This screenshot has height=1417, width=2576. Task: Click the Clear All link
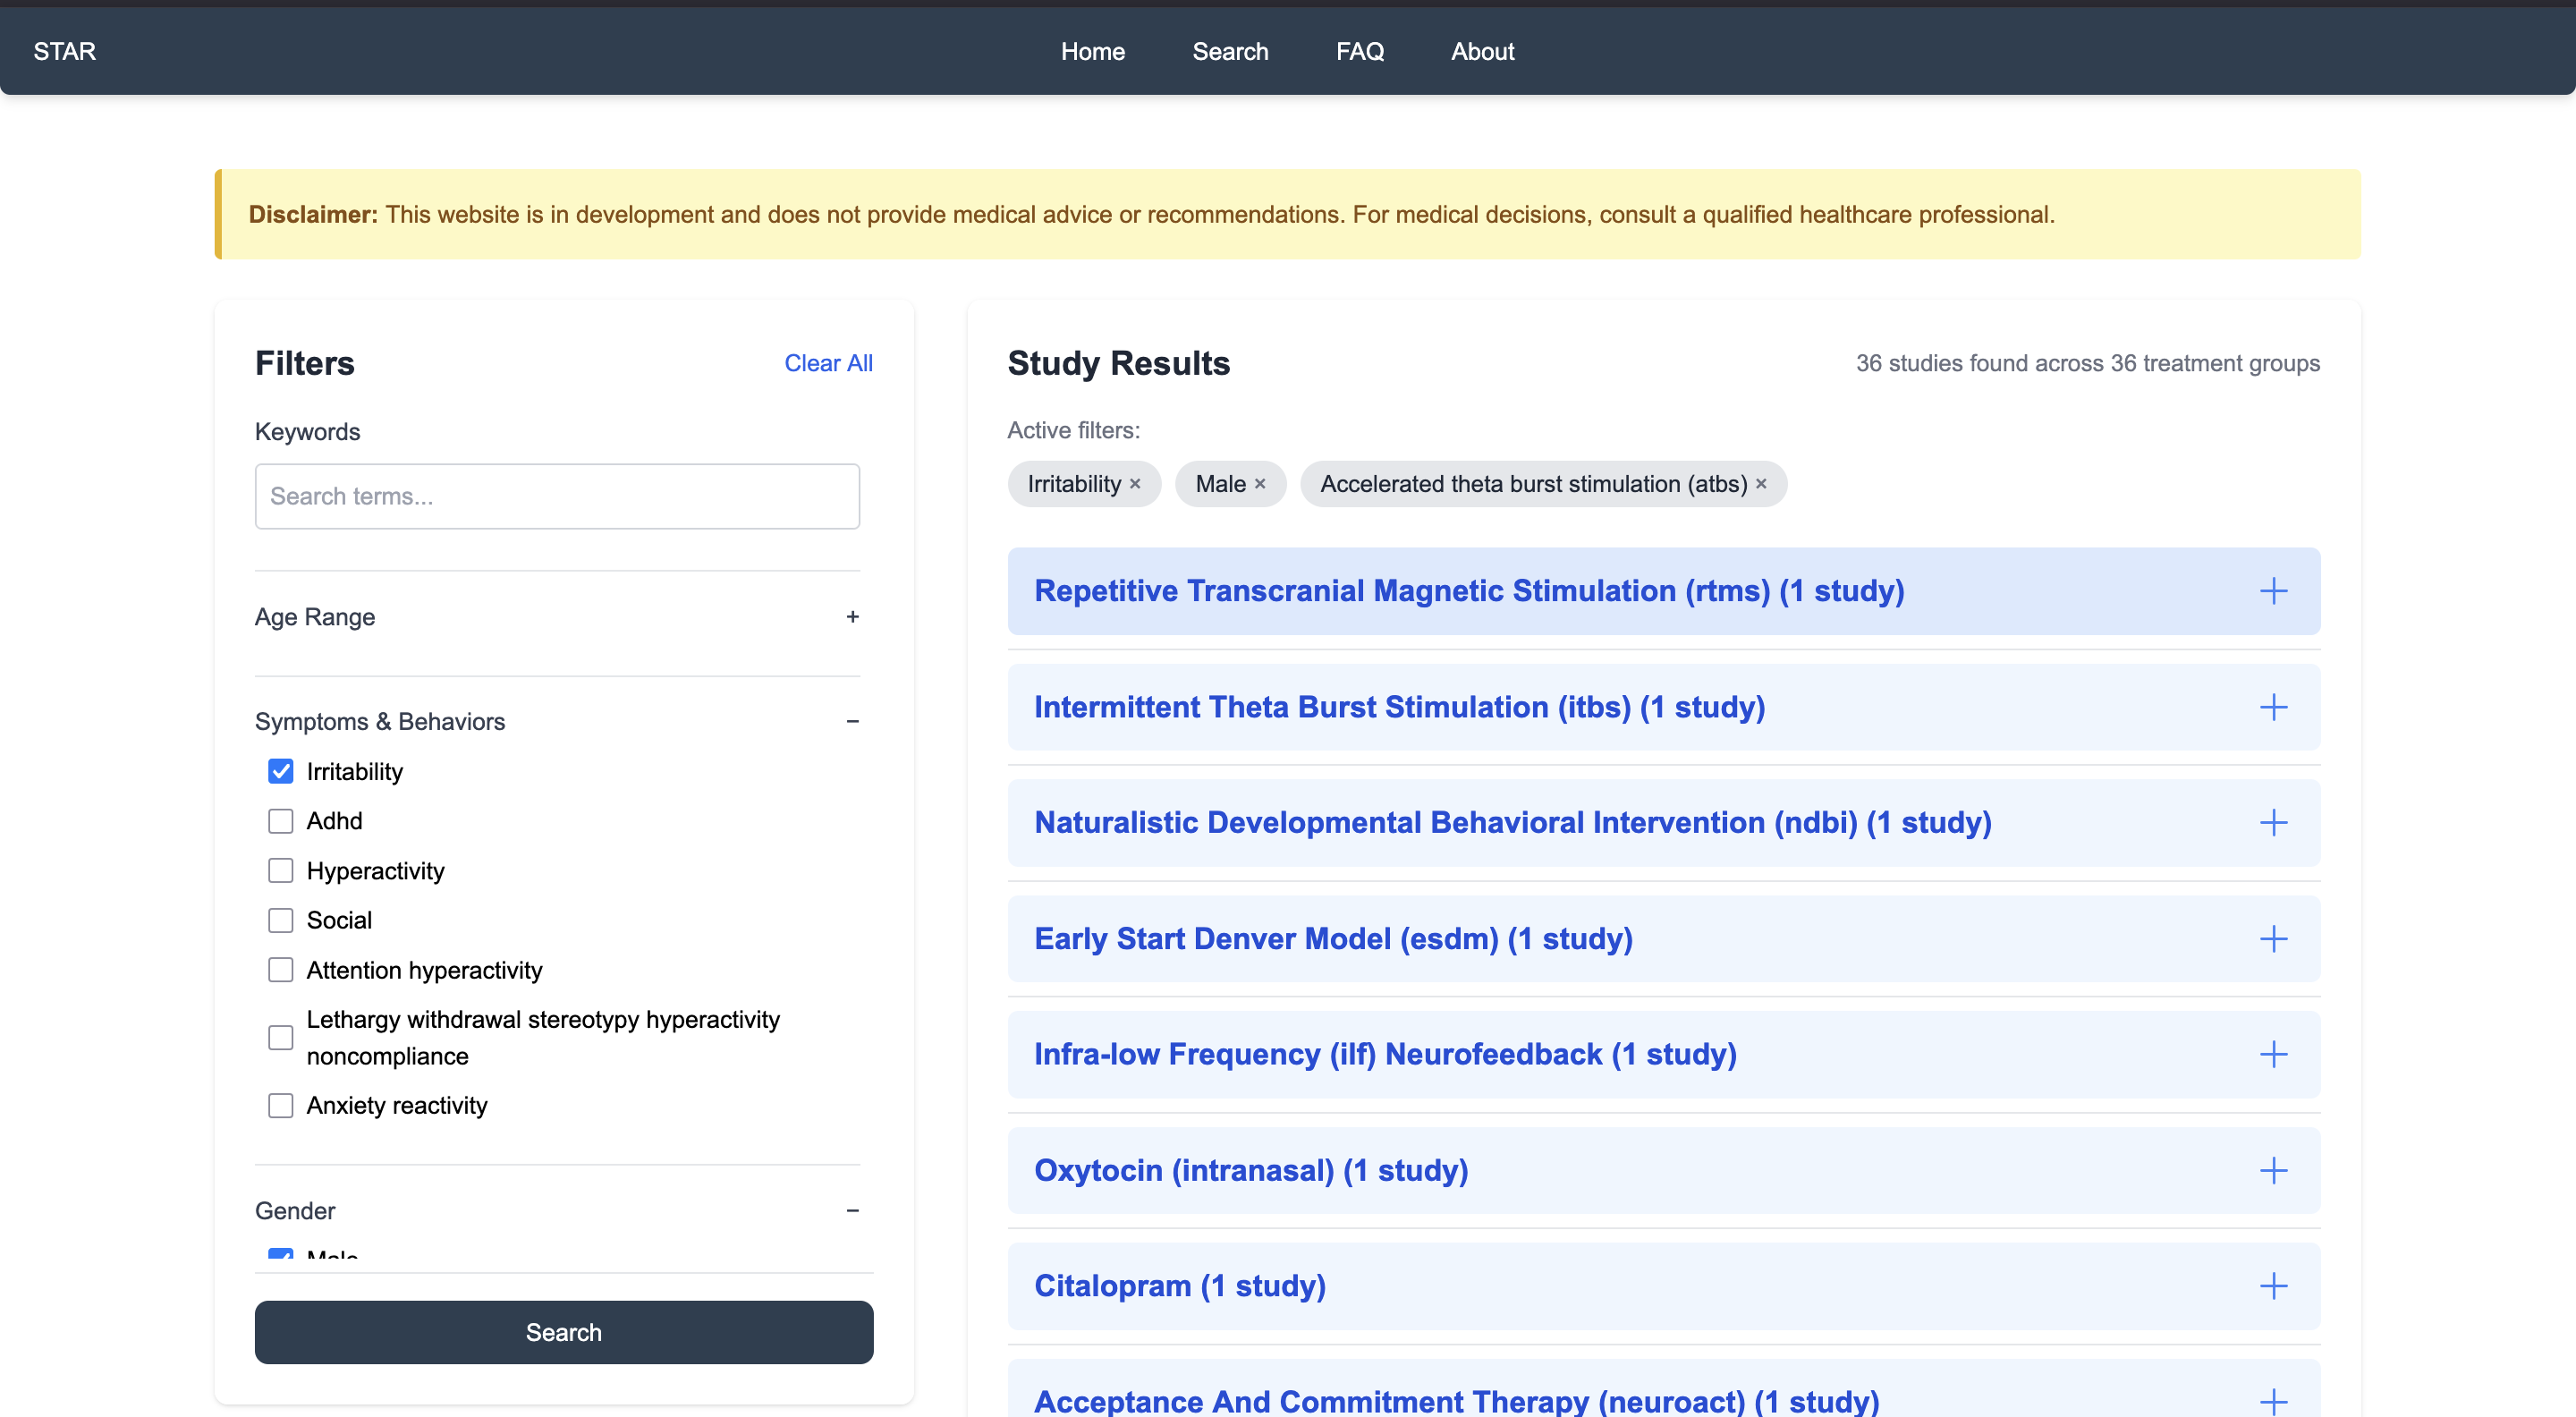pos(827,363)
